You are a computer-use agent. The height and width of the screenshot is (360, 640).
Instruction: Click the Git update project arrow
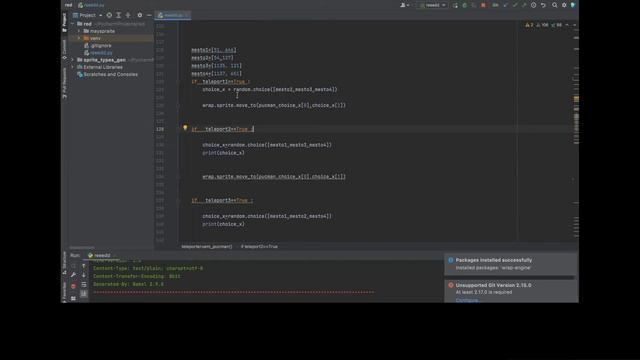[506, 5]
